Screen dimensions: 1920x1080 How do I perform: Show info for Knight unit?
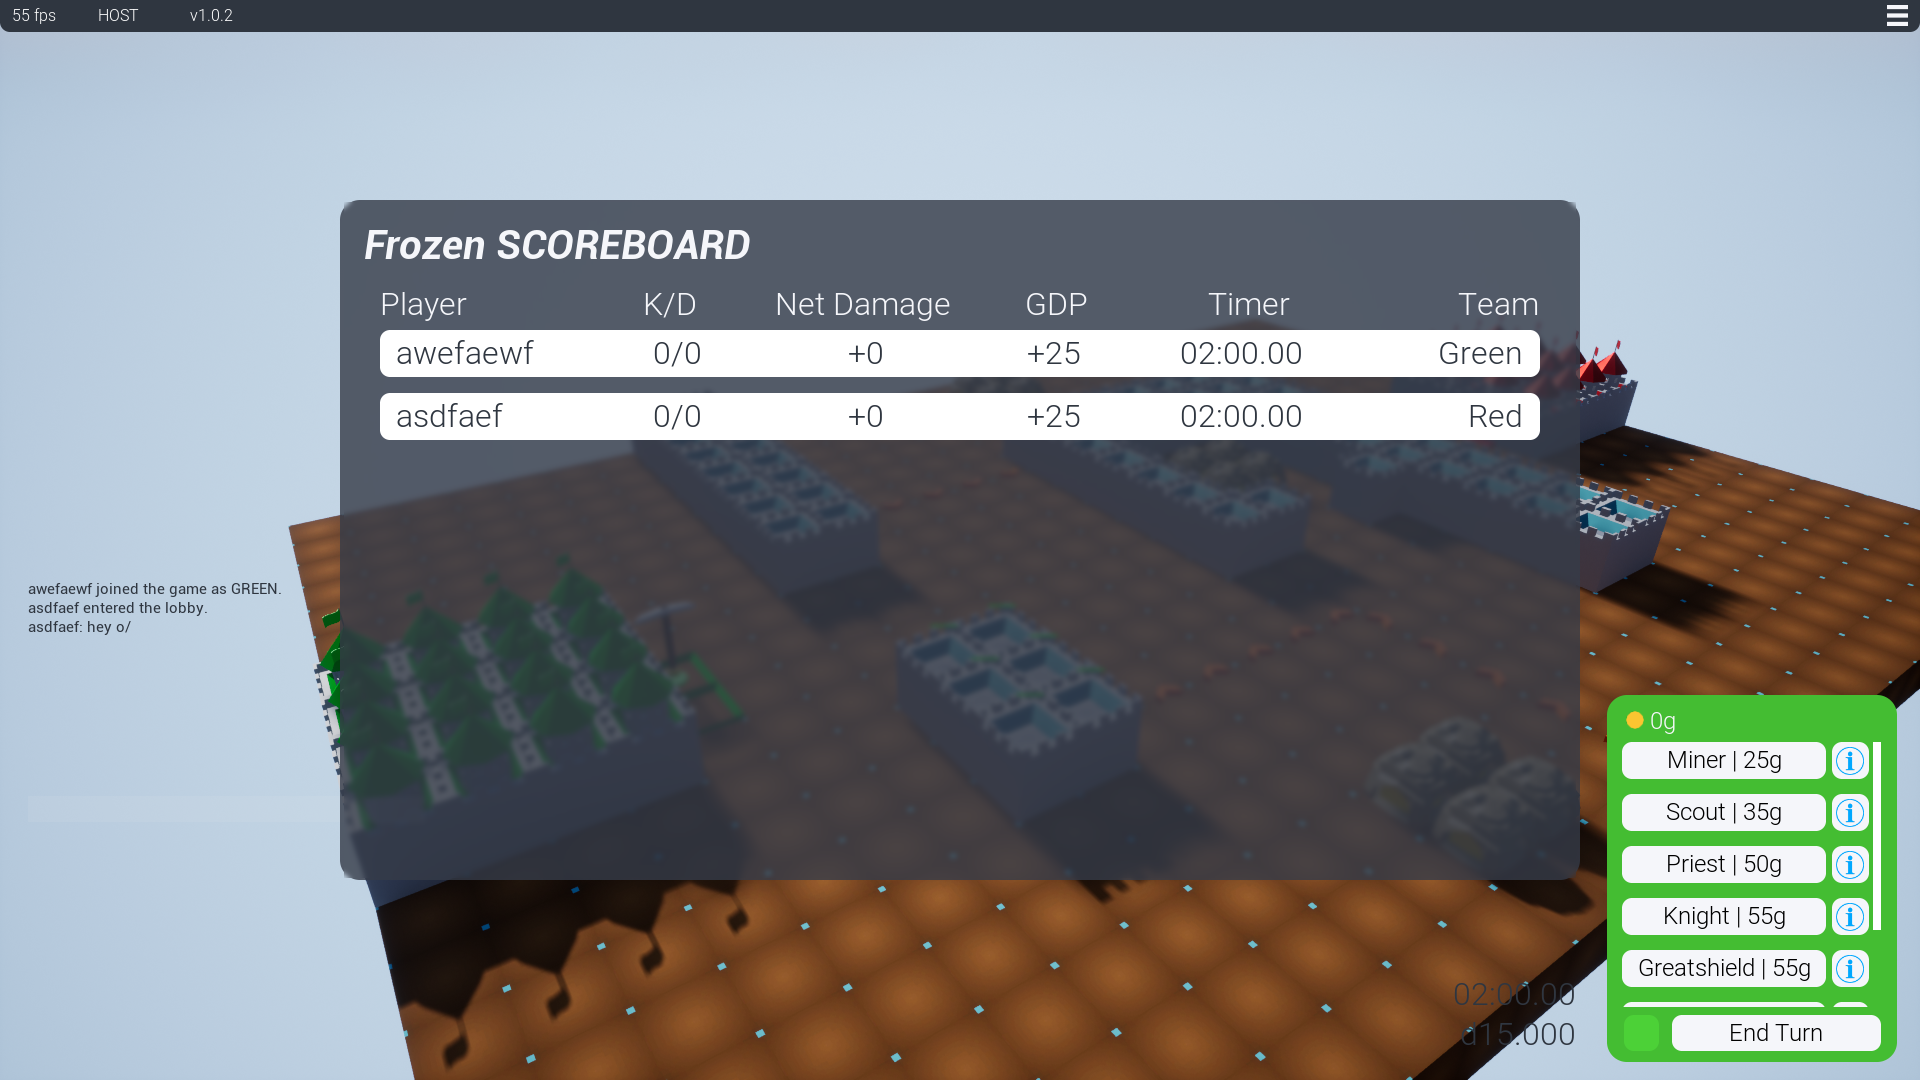[1849, 917]
